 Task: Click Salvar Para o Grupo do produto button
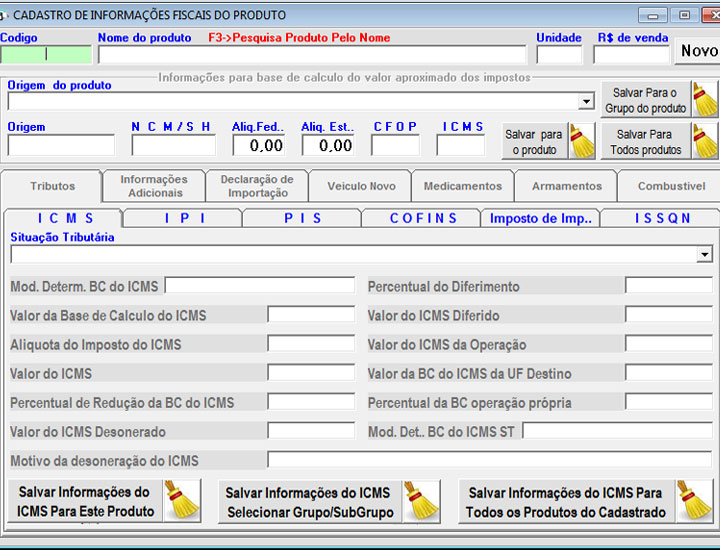pyautogui.click(x=646, y=100)
